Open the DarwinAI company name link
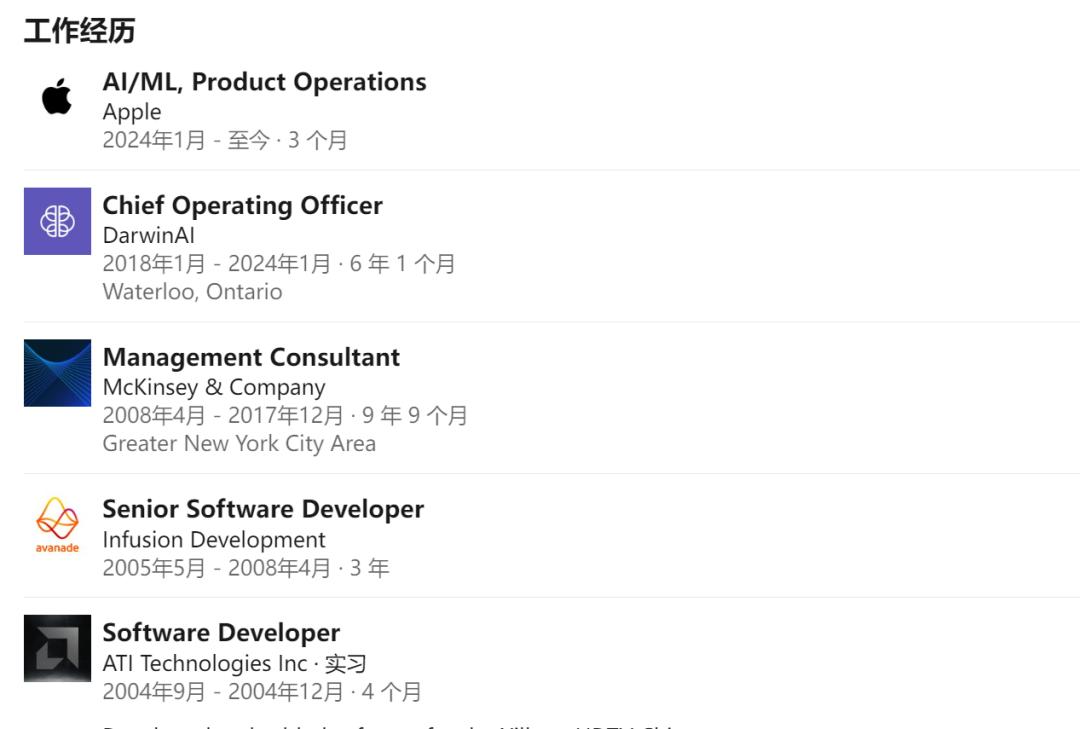Screen dimensions: 1080x729 click(148, 236)
